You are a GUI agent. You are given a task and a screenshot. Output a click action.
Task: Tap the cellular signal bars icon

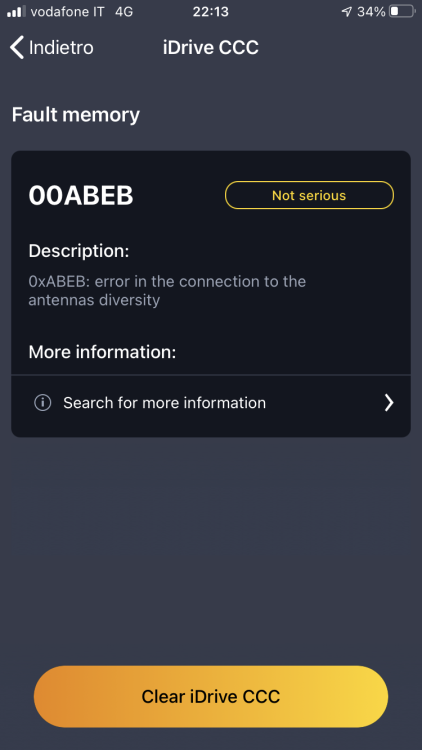[16, 11]
